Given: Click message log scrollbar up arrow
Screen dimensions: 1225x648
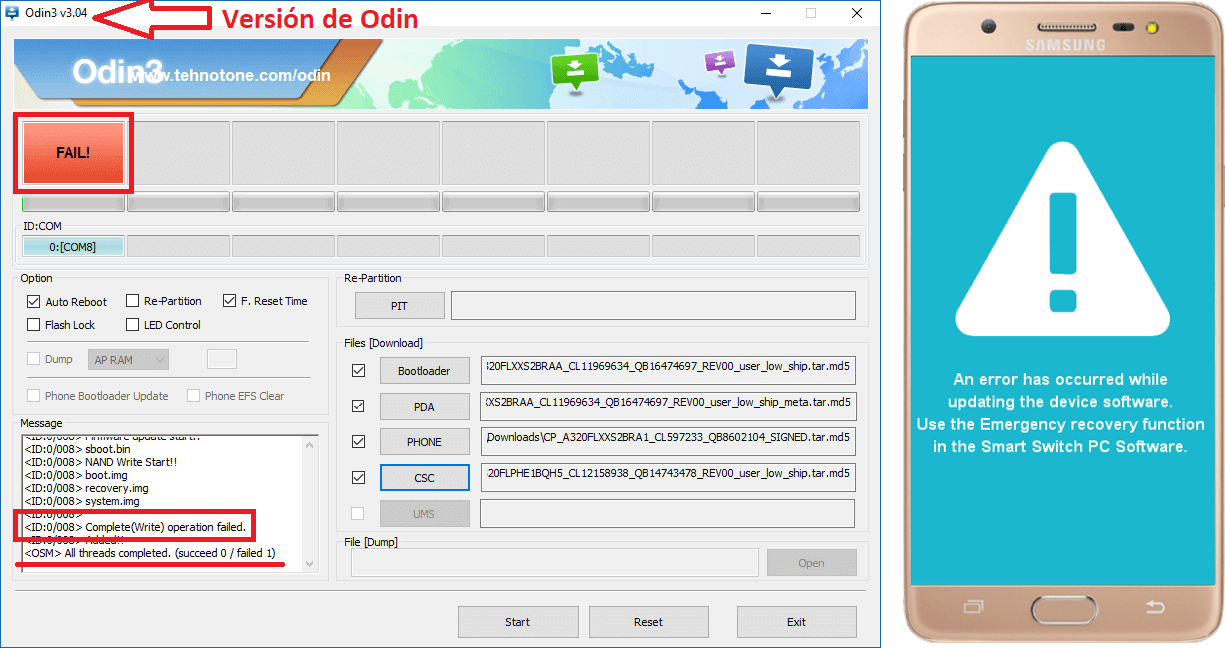Looking at the screenshot, I should point(309,443).
